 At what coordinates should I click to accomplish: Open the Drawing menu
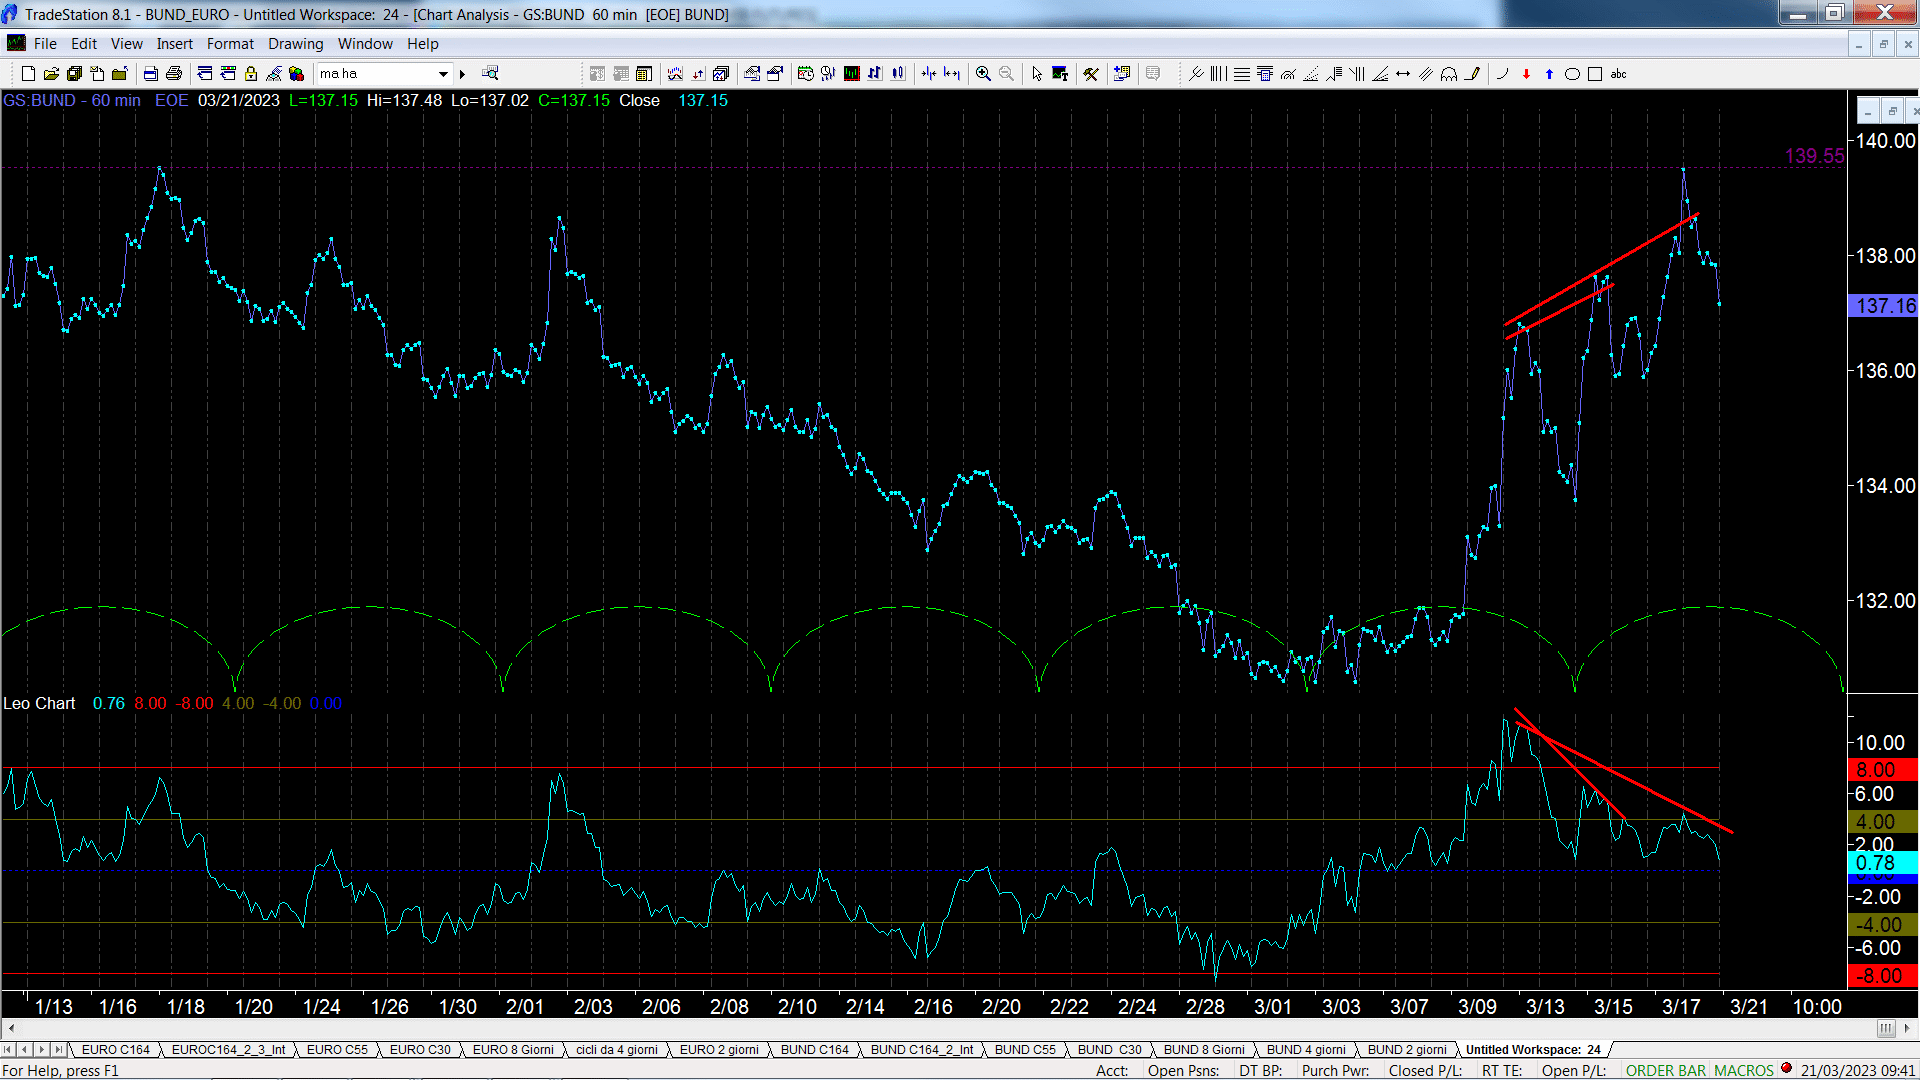[295, 44]
